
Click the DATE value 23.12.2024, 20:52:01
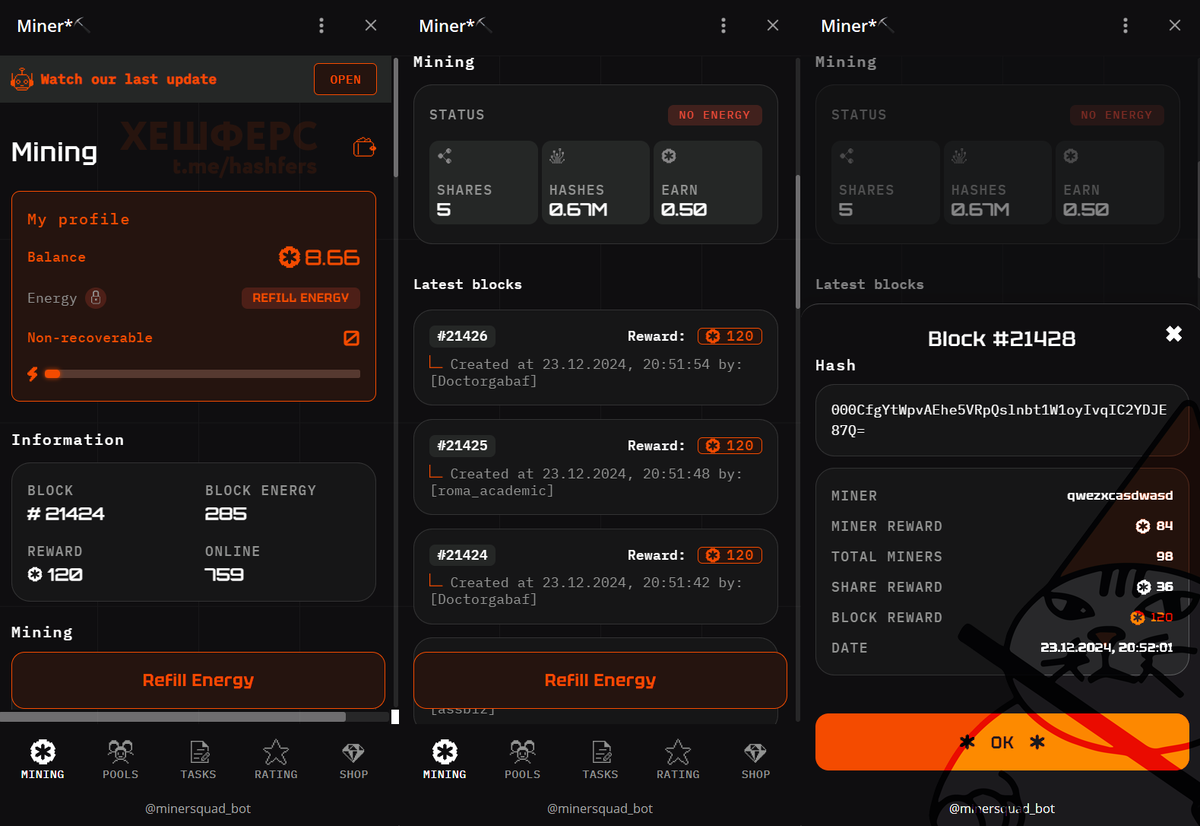click(1107, 648)
